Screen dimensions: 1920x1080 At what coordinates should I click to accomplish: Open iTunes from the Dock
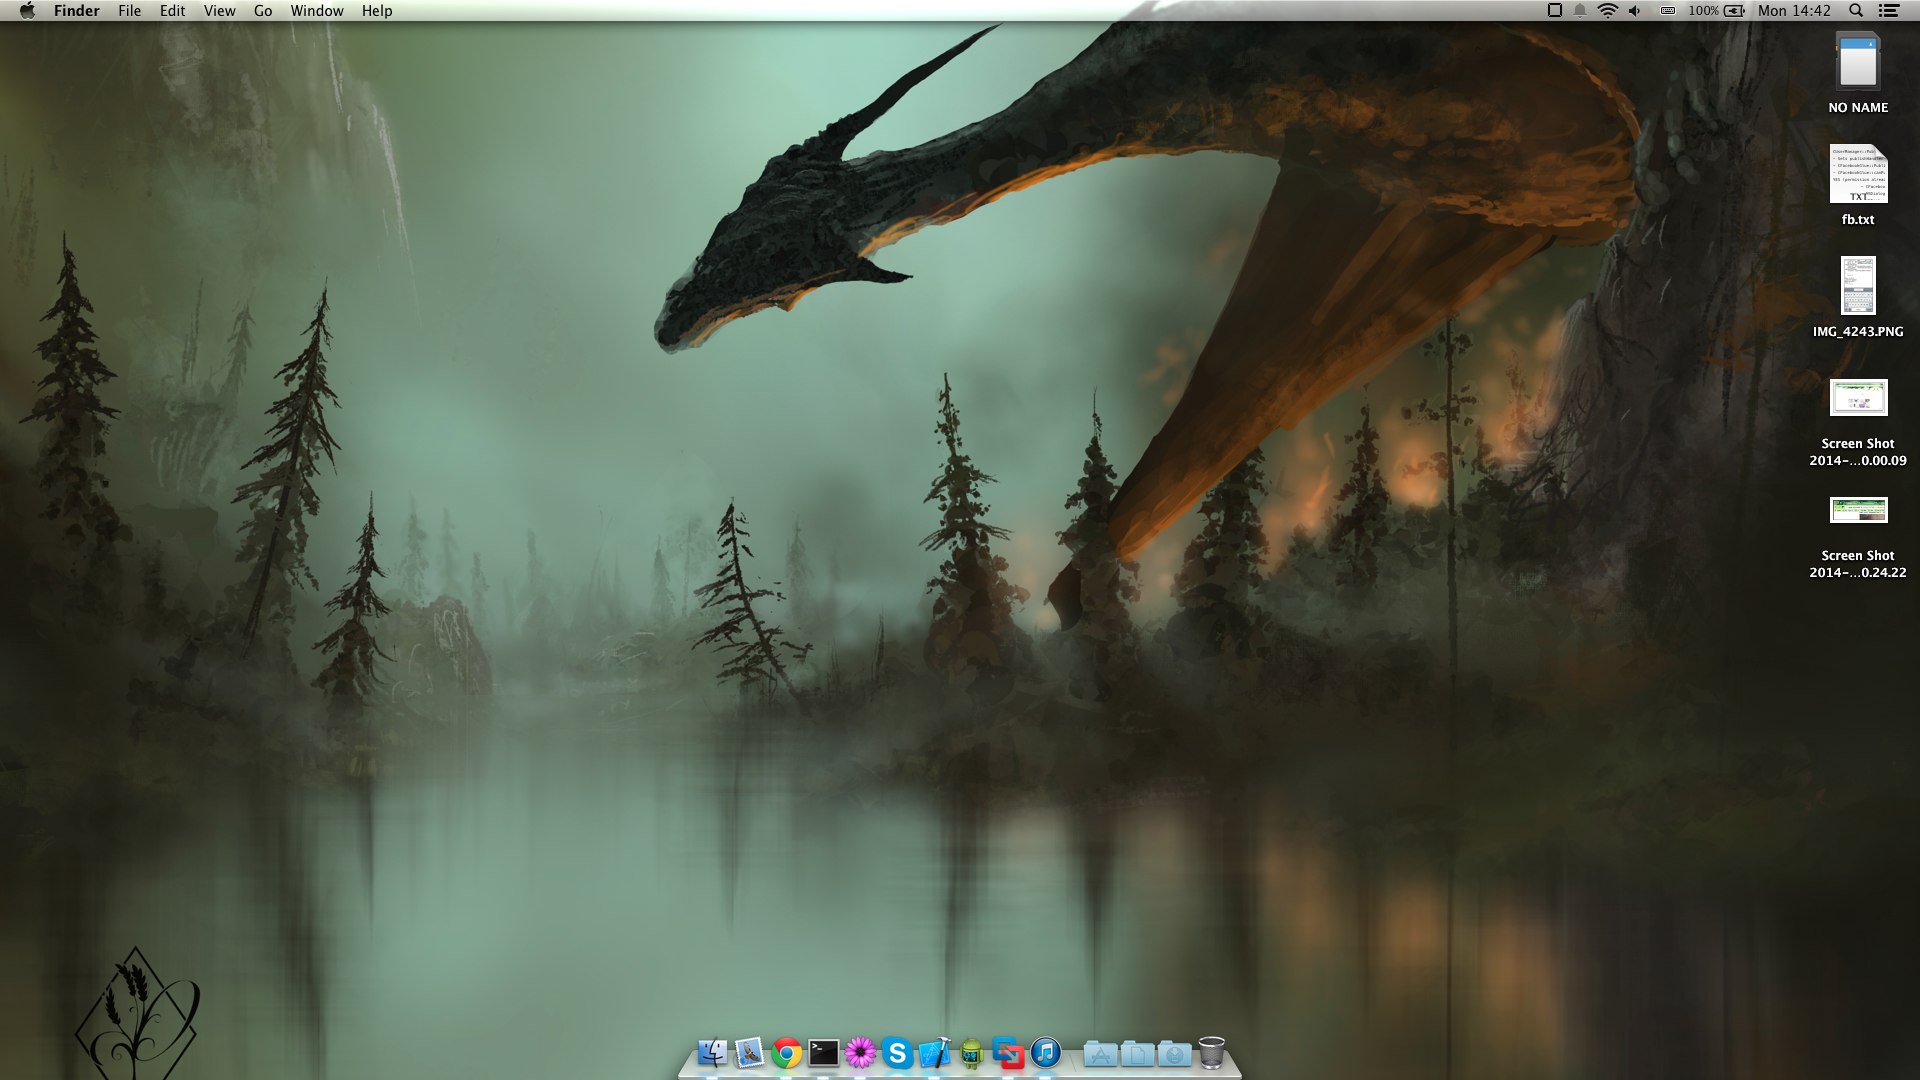click(1046, 1053)
